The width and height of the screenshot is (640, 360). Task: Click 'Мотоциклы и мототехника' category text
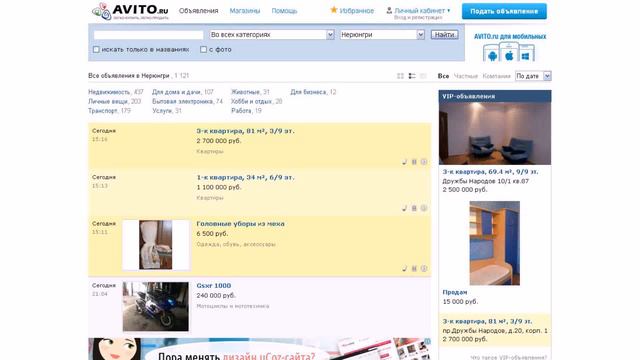[233, 306]
